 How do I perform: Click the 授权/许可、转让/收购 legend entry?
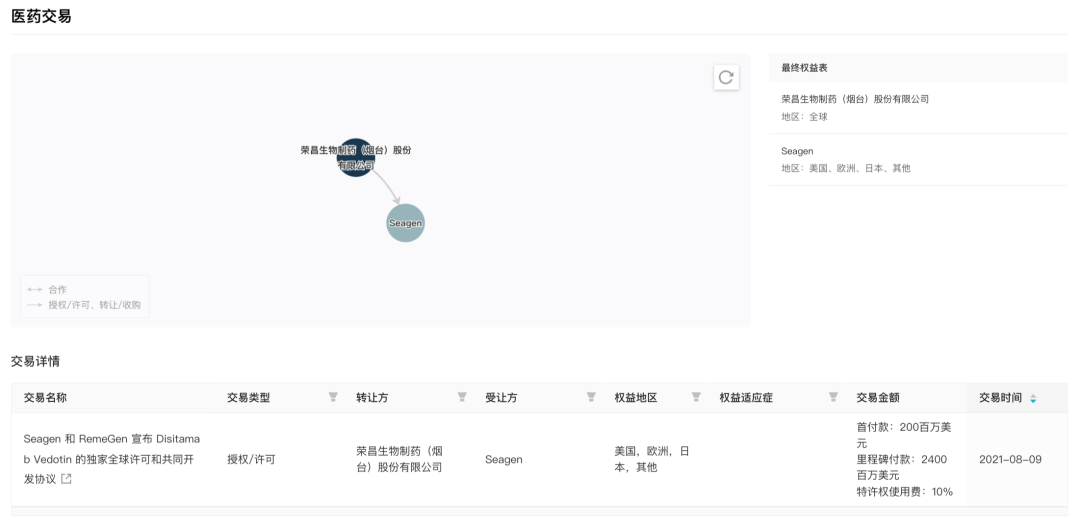(x=83, y=304)
